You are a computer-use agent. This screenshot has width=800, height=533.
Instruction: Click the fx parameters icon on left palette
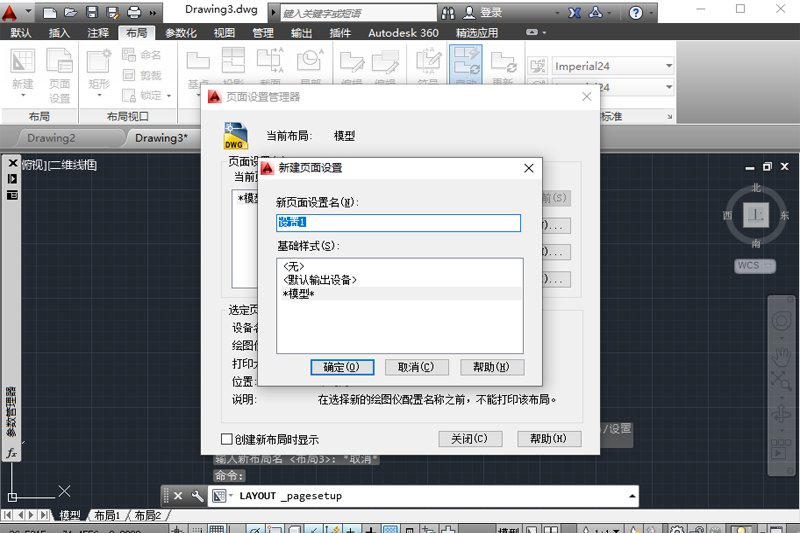click(11, 453)
